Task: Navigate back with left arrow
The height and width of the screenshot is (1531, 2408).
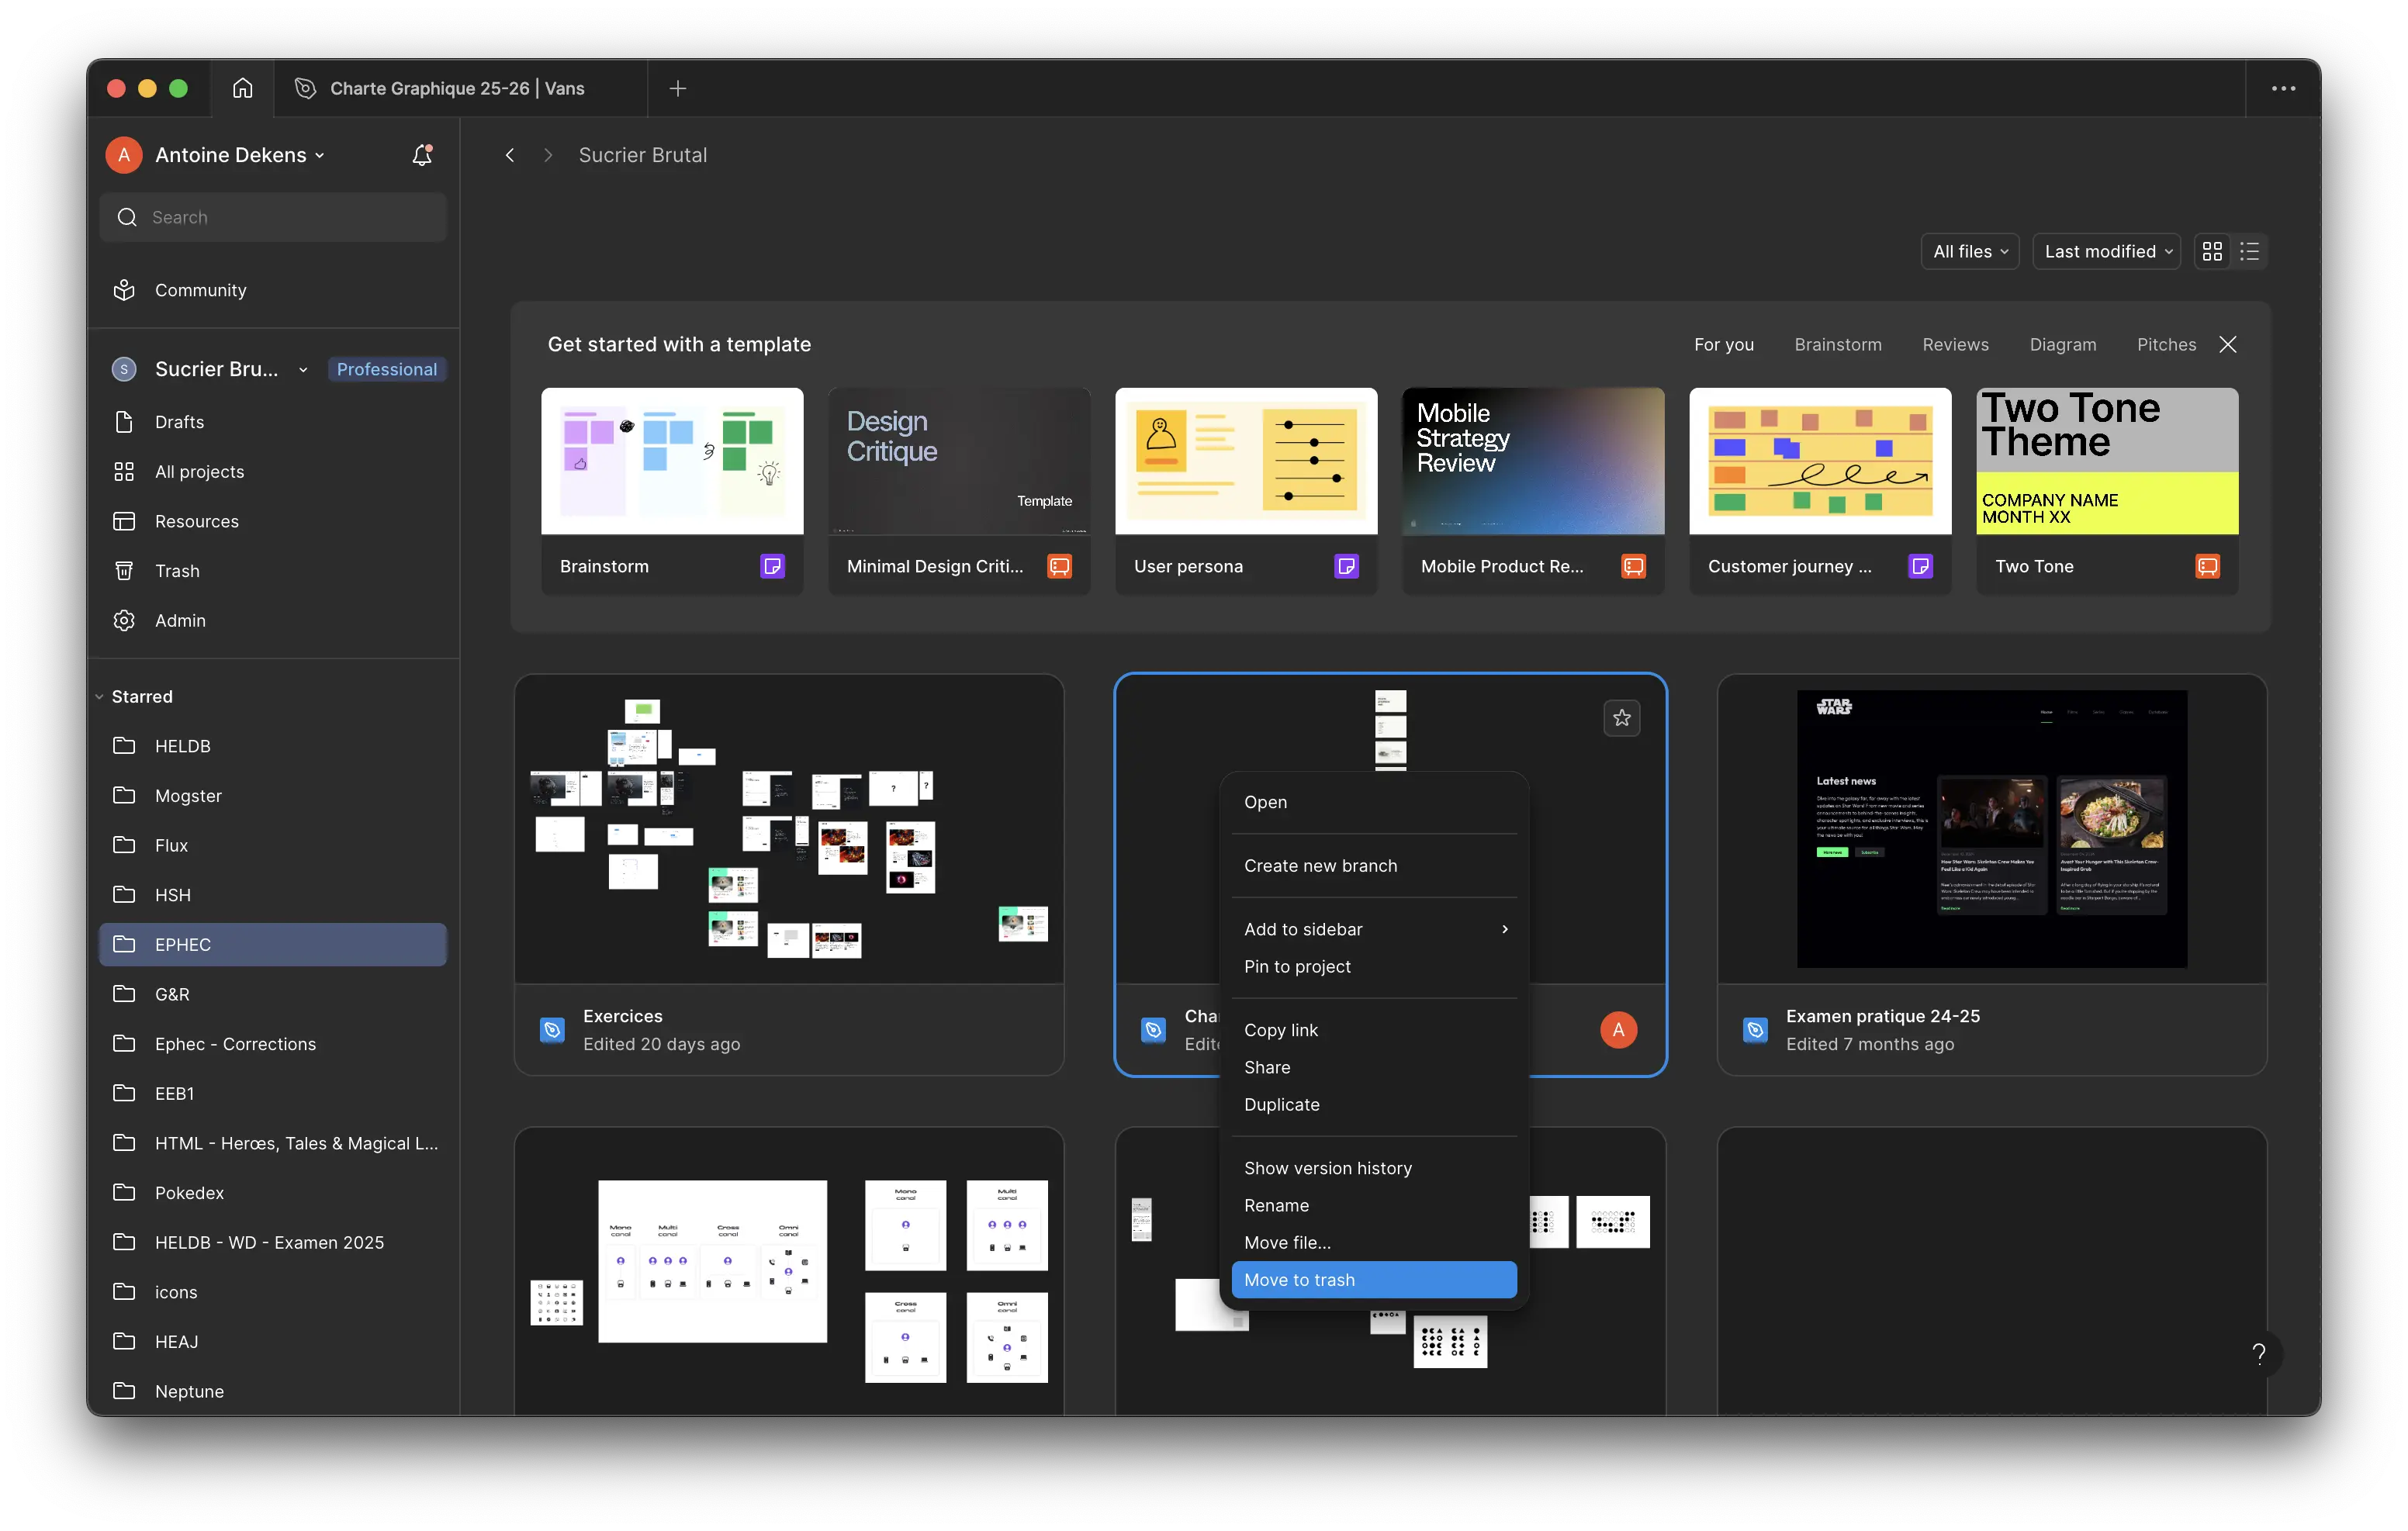Action: pos(510,155)
